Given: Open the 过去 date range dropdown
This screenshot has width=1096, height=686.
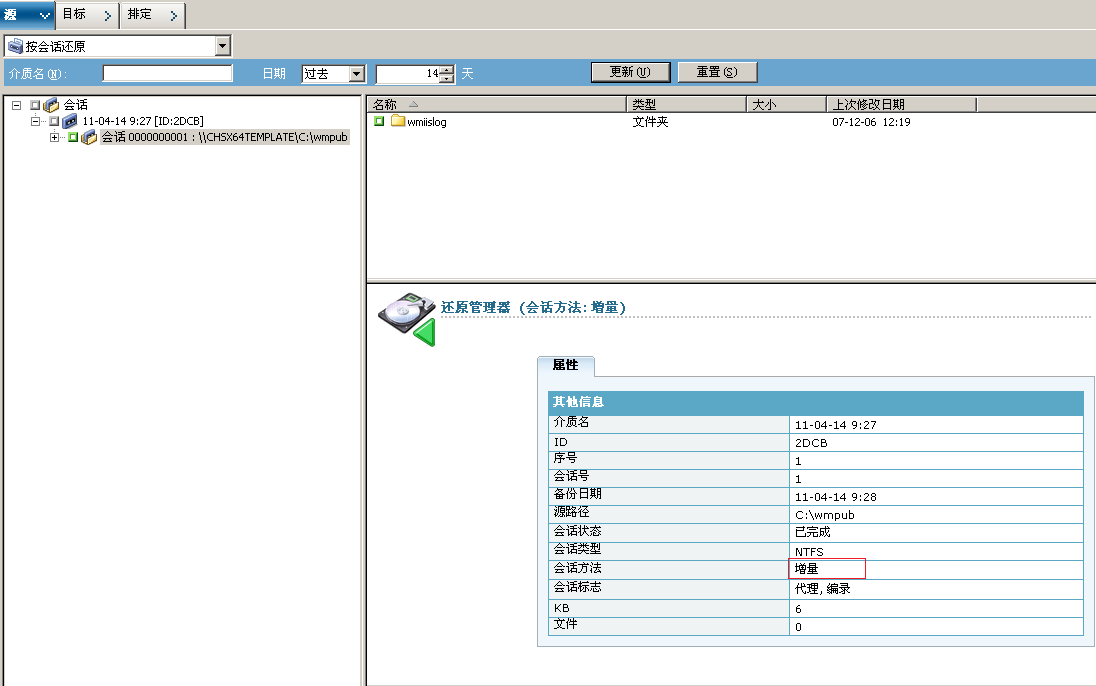Looking at the screenshot, I should point(357,74).
